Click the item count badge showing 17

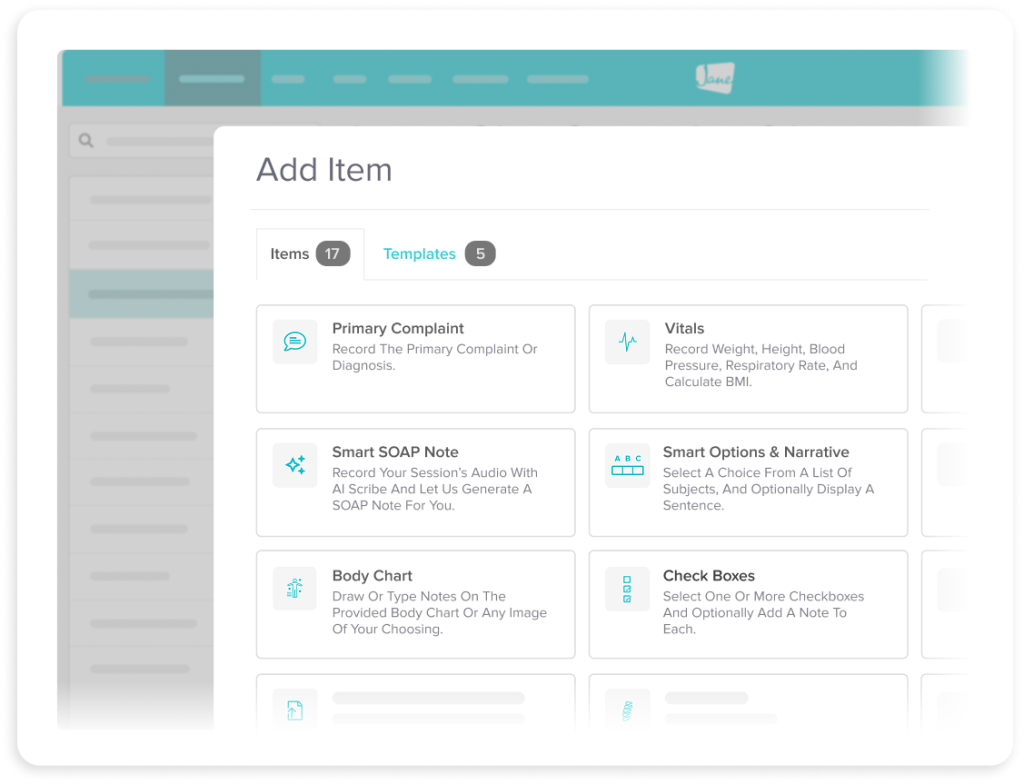pos(333,254)
